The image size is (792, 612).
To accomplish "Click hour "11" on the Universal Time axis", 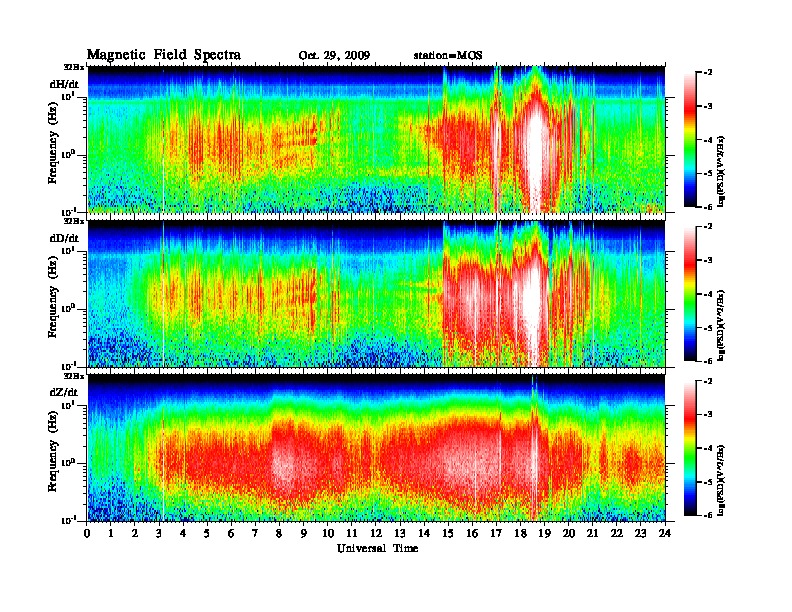I will (352, 534).
